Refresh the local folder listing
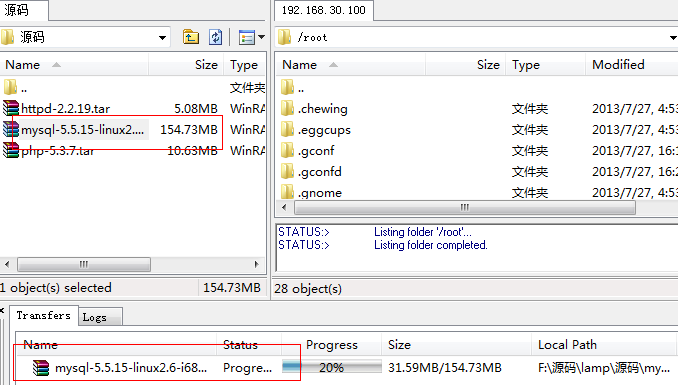The width and height of the screenshot is (678, 385). click(x=215, y=37)
